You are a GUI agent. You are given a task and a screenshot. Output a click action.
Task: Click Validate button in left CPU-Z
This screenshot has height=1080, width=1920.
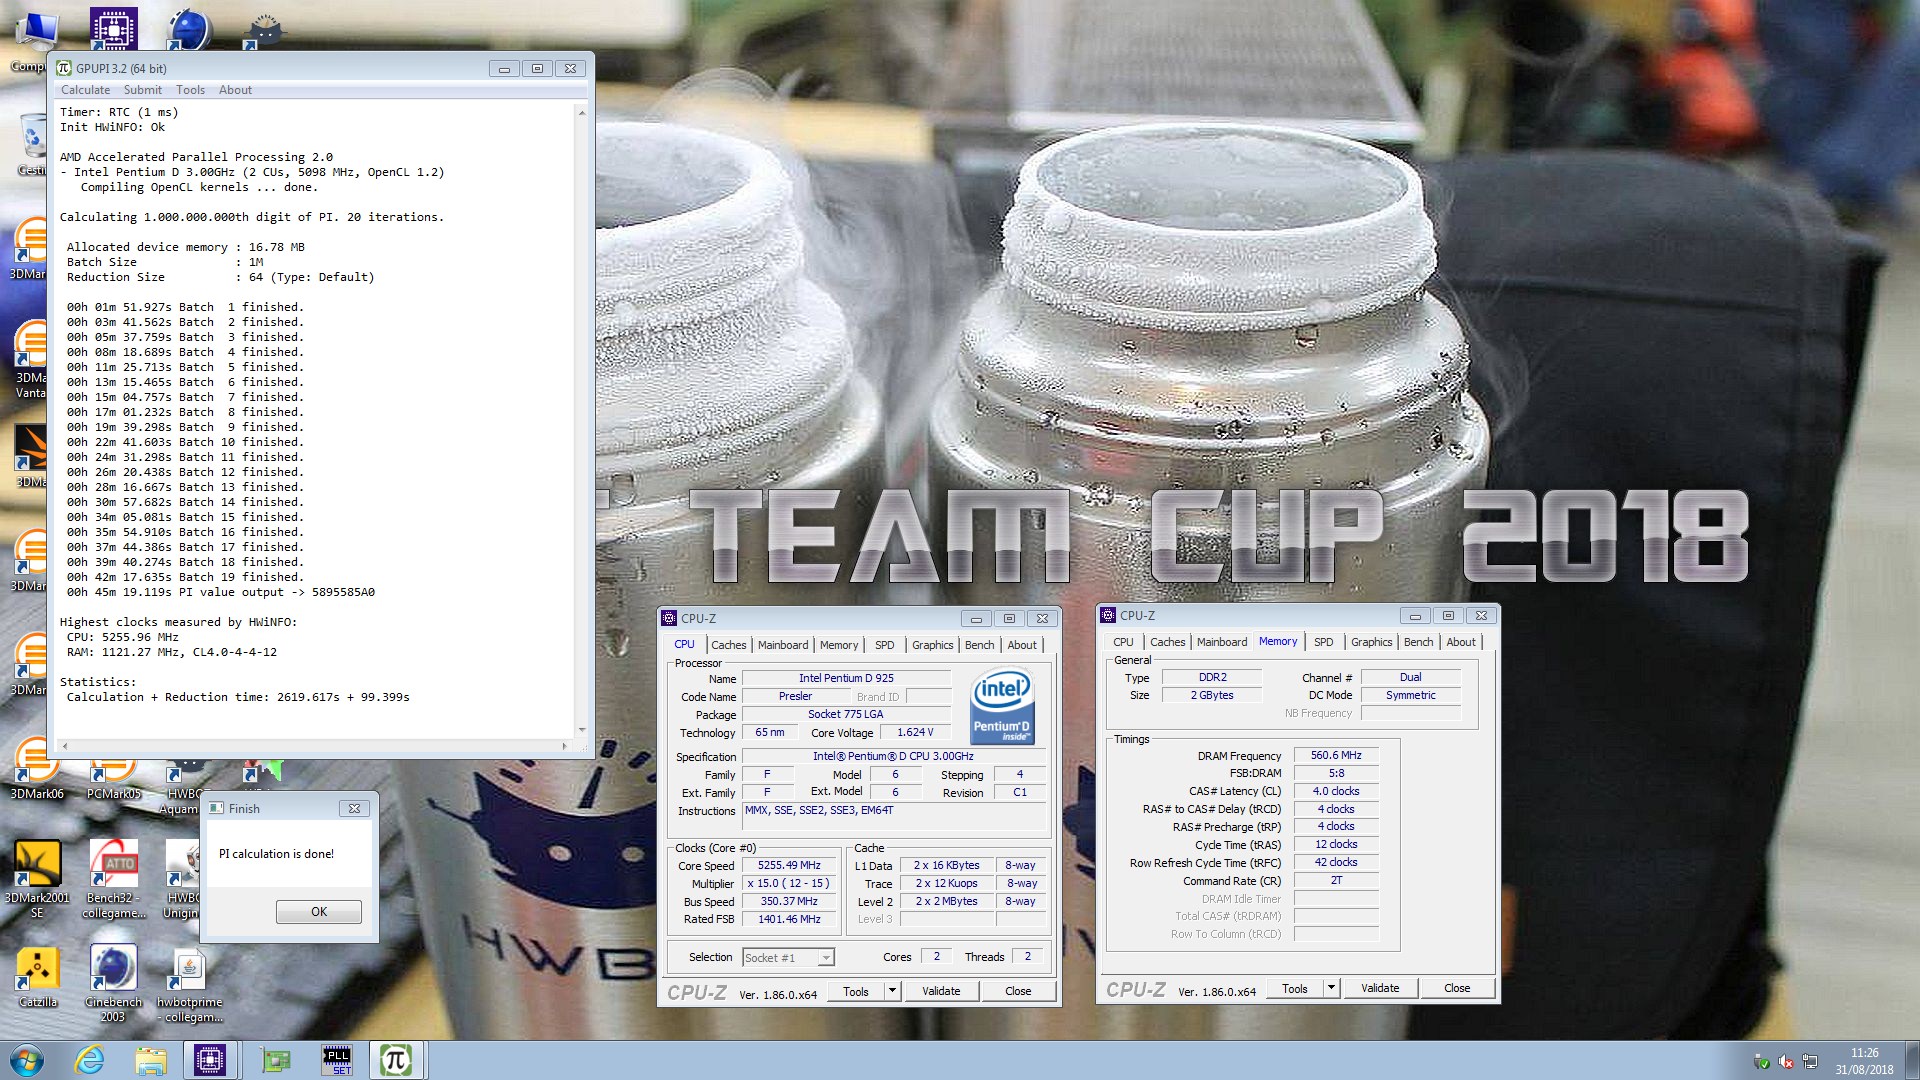[x=941, y=991]
